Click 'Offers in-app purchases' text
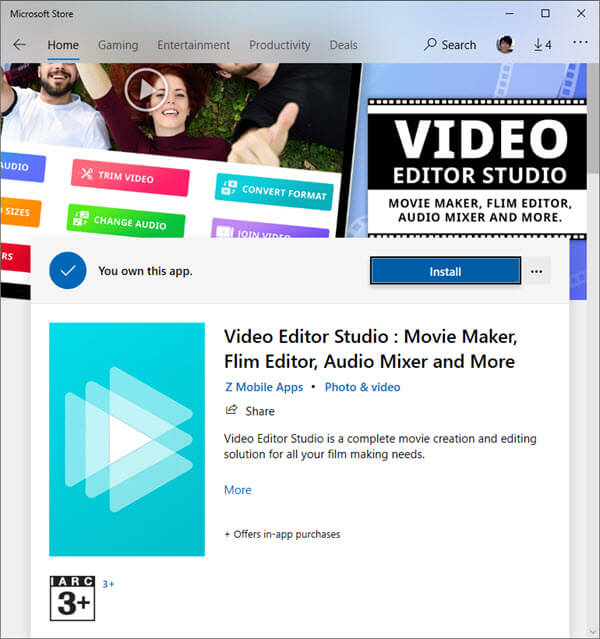 [x=287, y=534]
